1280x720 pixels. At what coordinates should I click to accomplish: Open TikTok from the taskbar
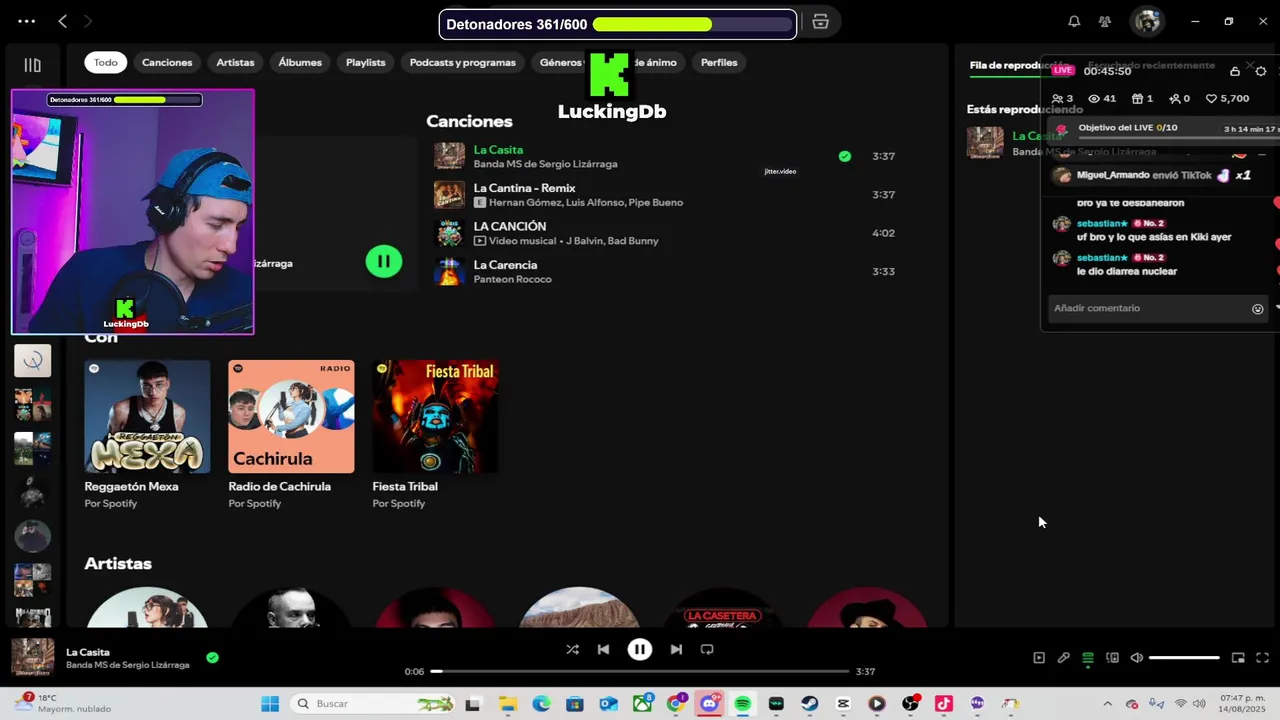click(x=943, y=704)
